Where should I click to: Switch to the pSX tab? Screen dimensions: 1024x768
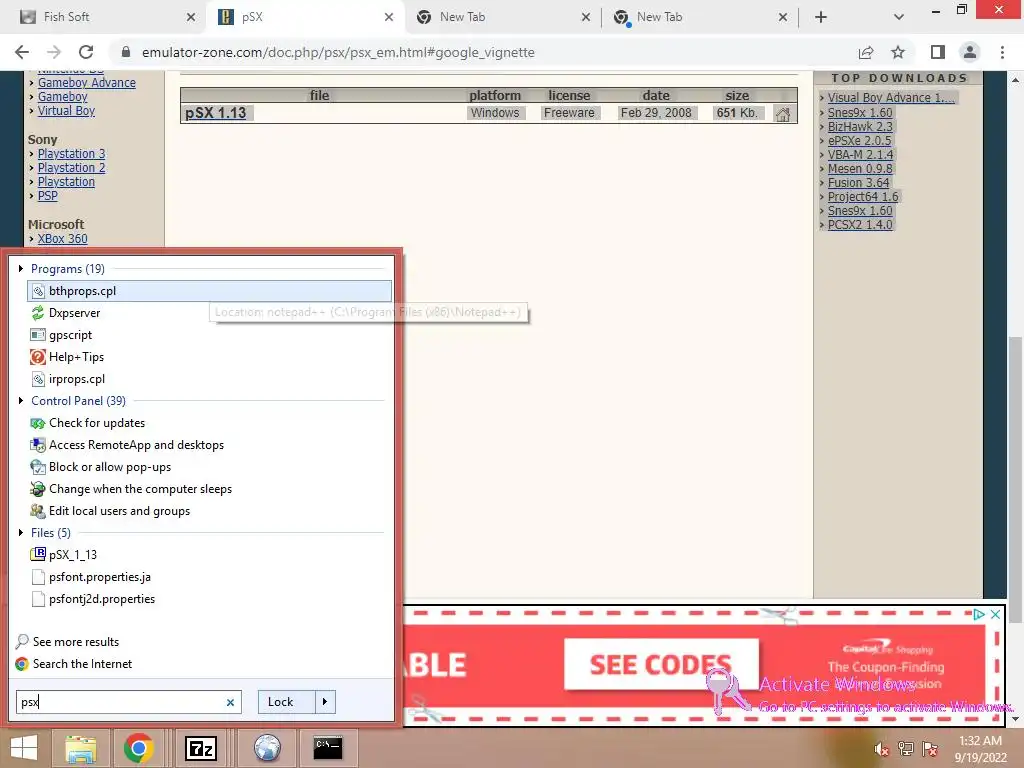point(306,17)
